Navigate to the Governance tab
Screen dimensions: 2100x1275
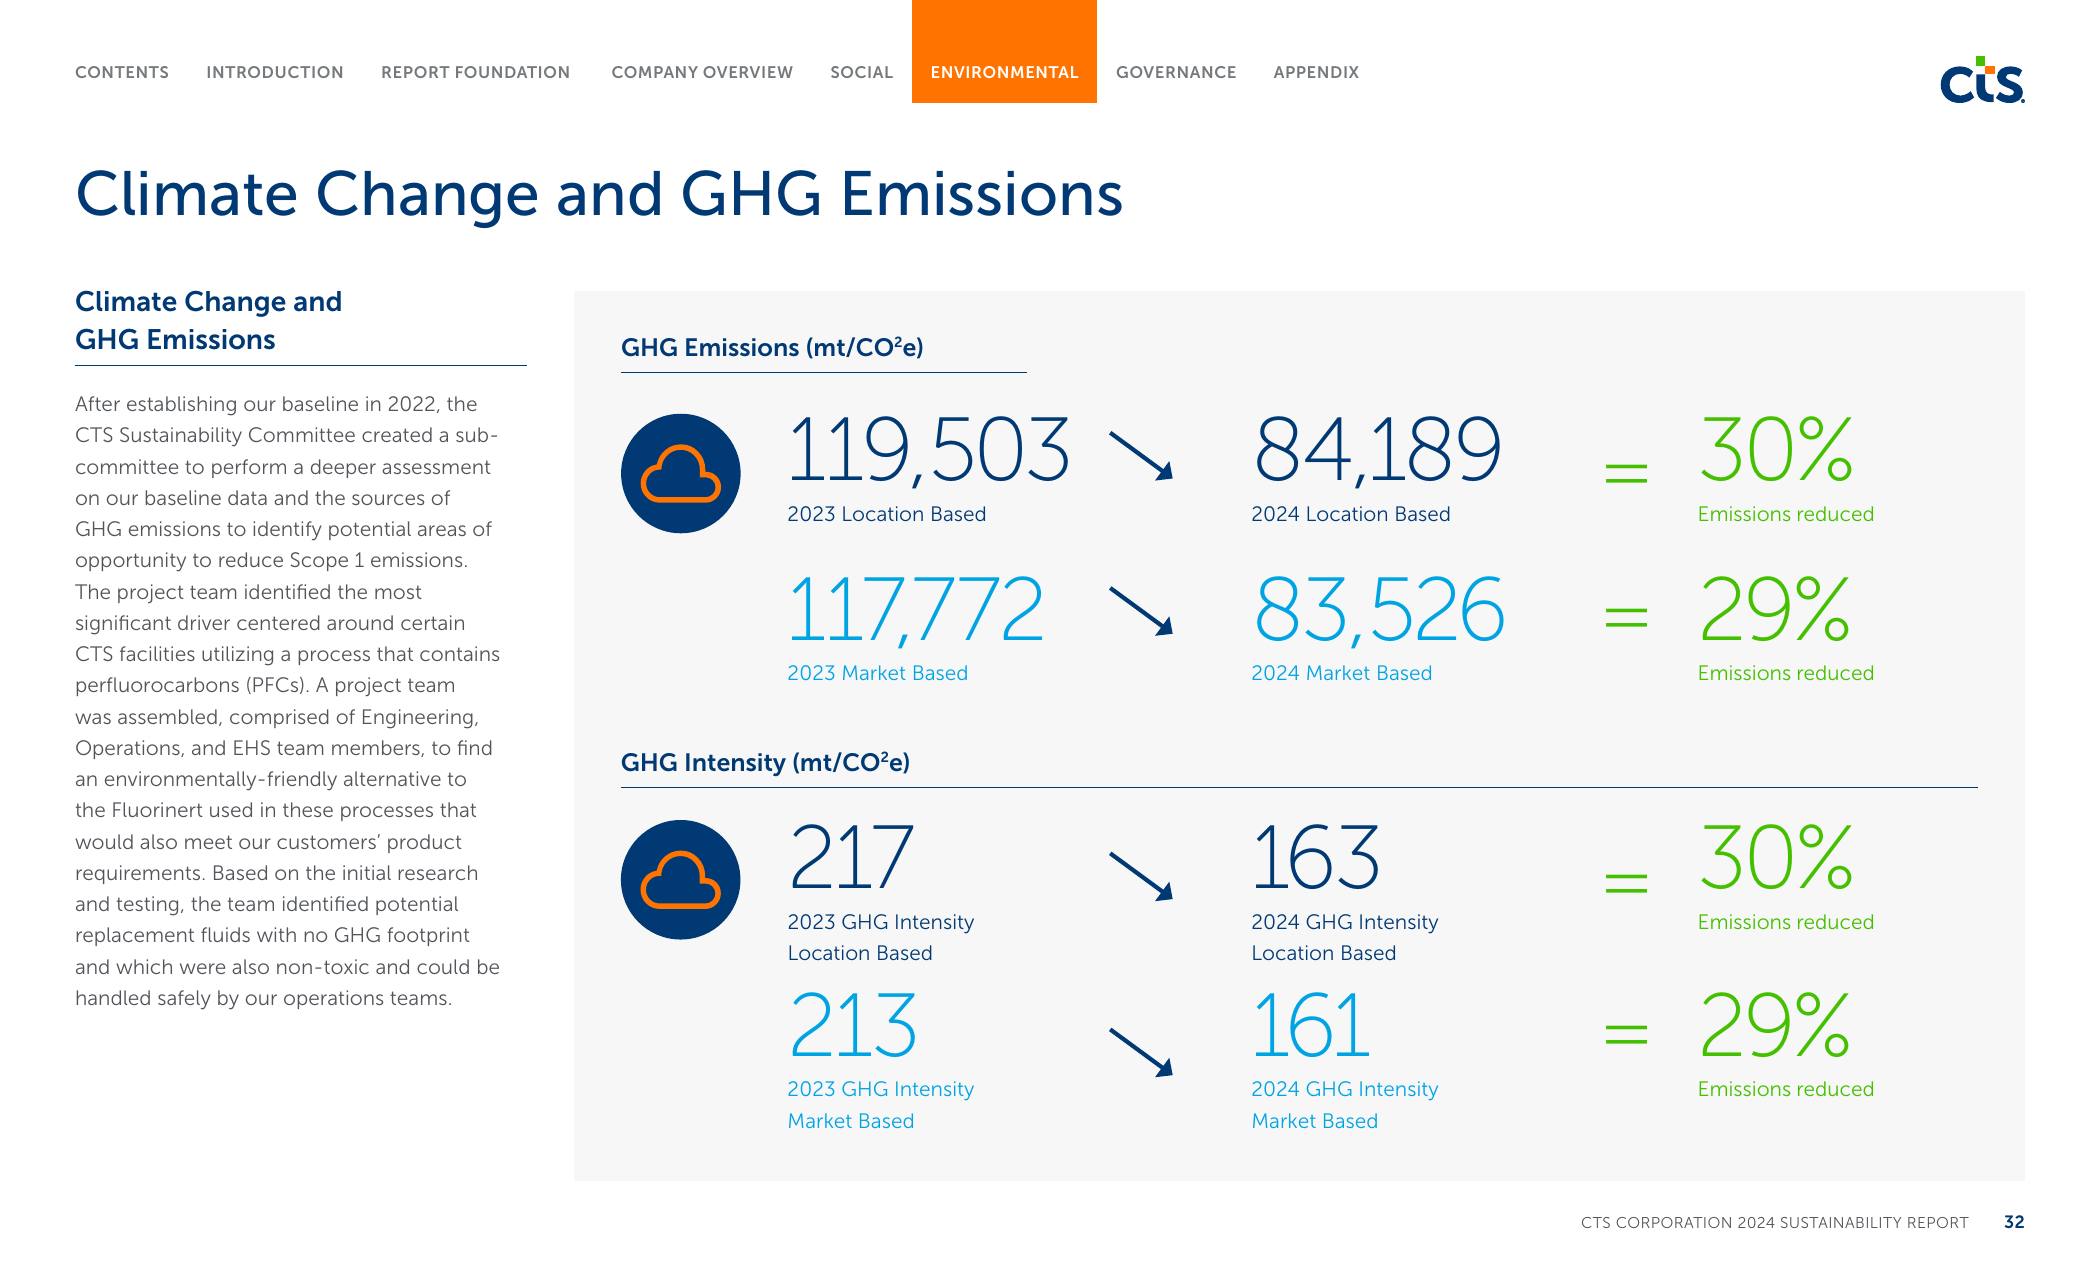pyautogui.click(x=1176, y=72)
